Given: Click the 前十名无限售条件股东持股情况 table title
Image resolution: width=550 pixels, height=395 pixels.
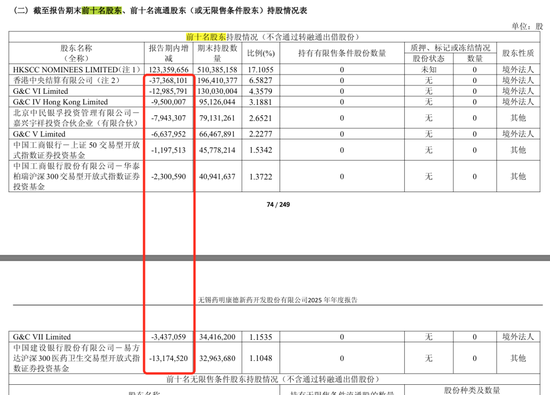Looking at the screenshot, I should click(274, 379).
